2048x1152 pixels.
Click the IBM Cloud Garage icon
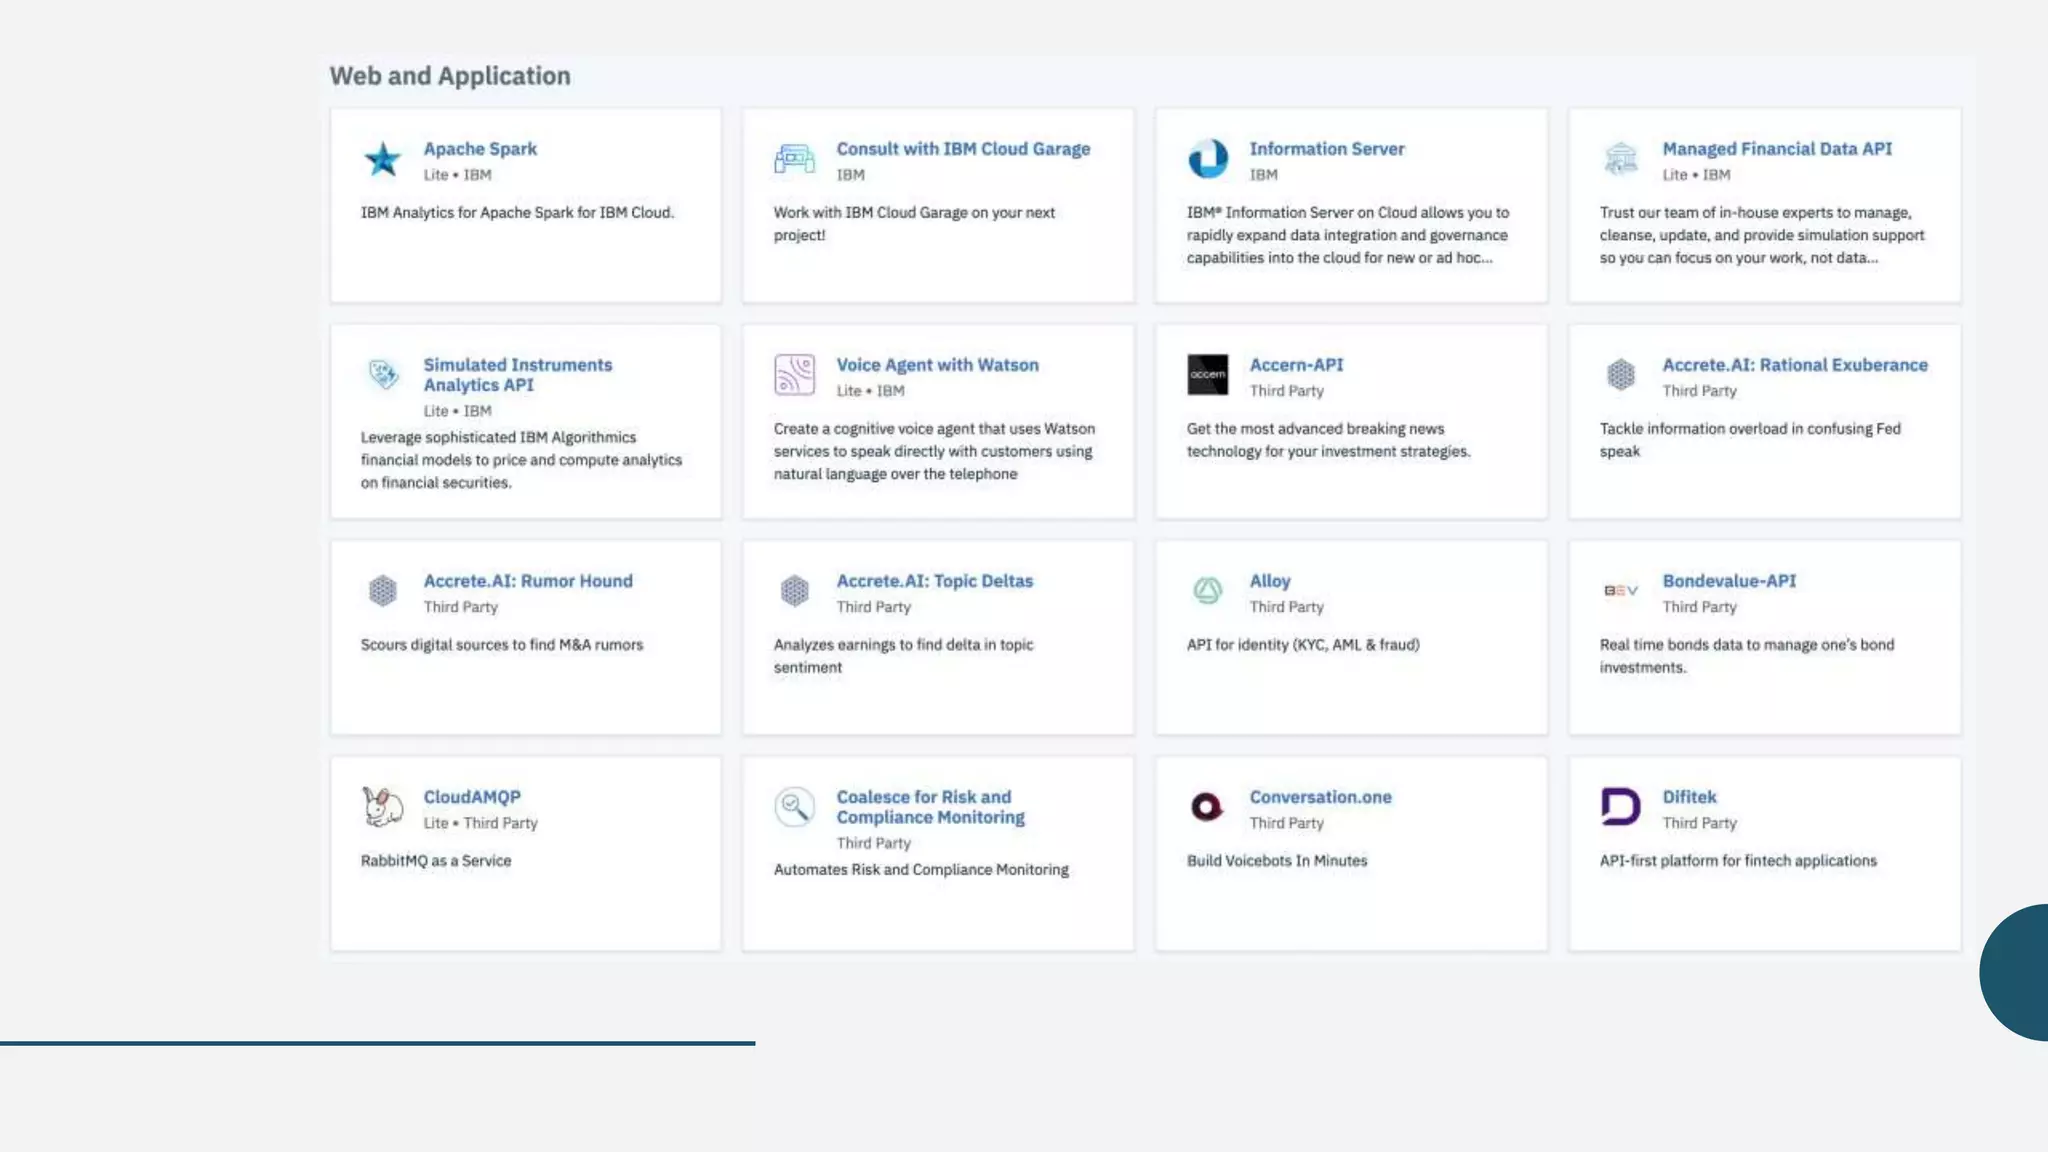click(x=795, y=159)
